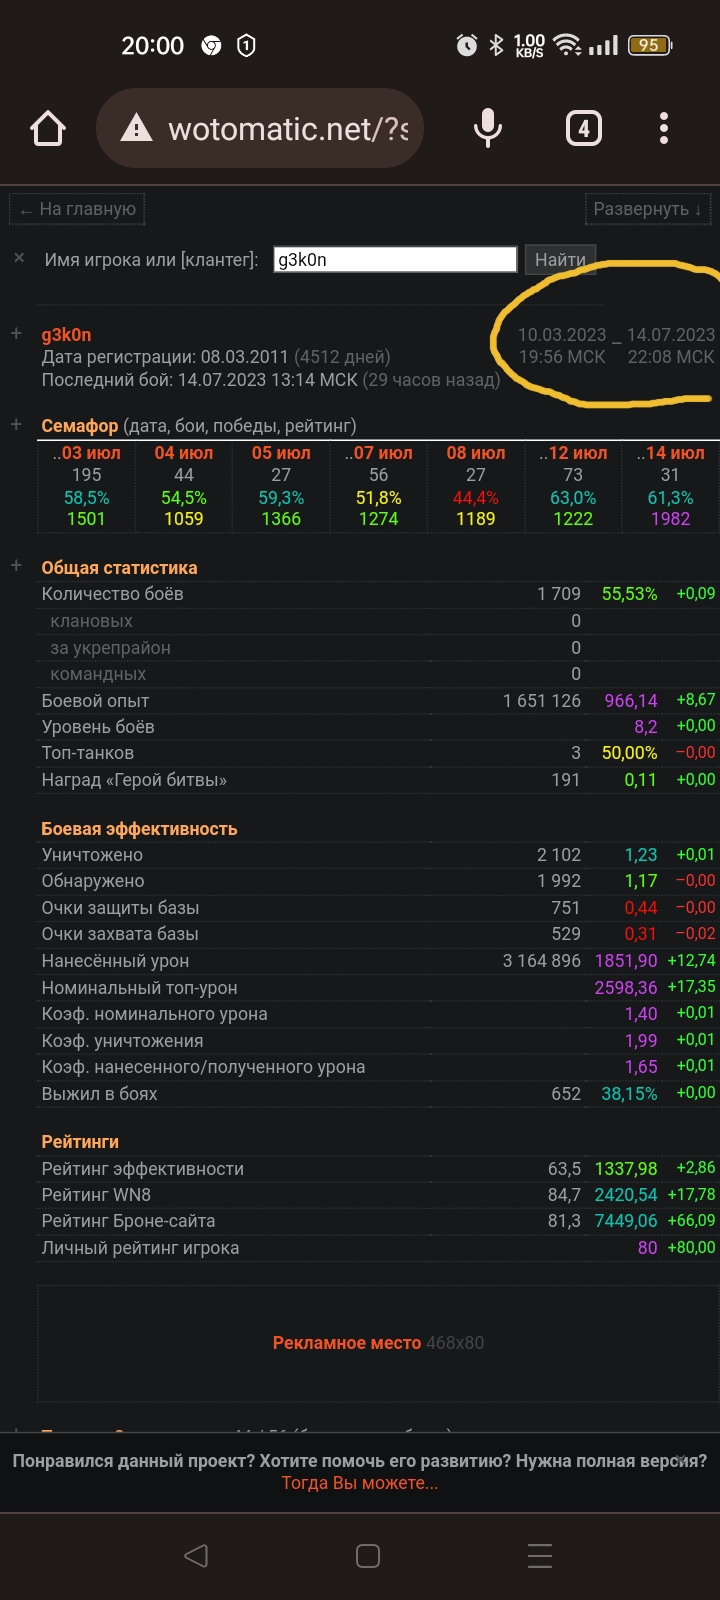Select the 08 июл semaphore column
720x1600 pixels.
(476, 486)
